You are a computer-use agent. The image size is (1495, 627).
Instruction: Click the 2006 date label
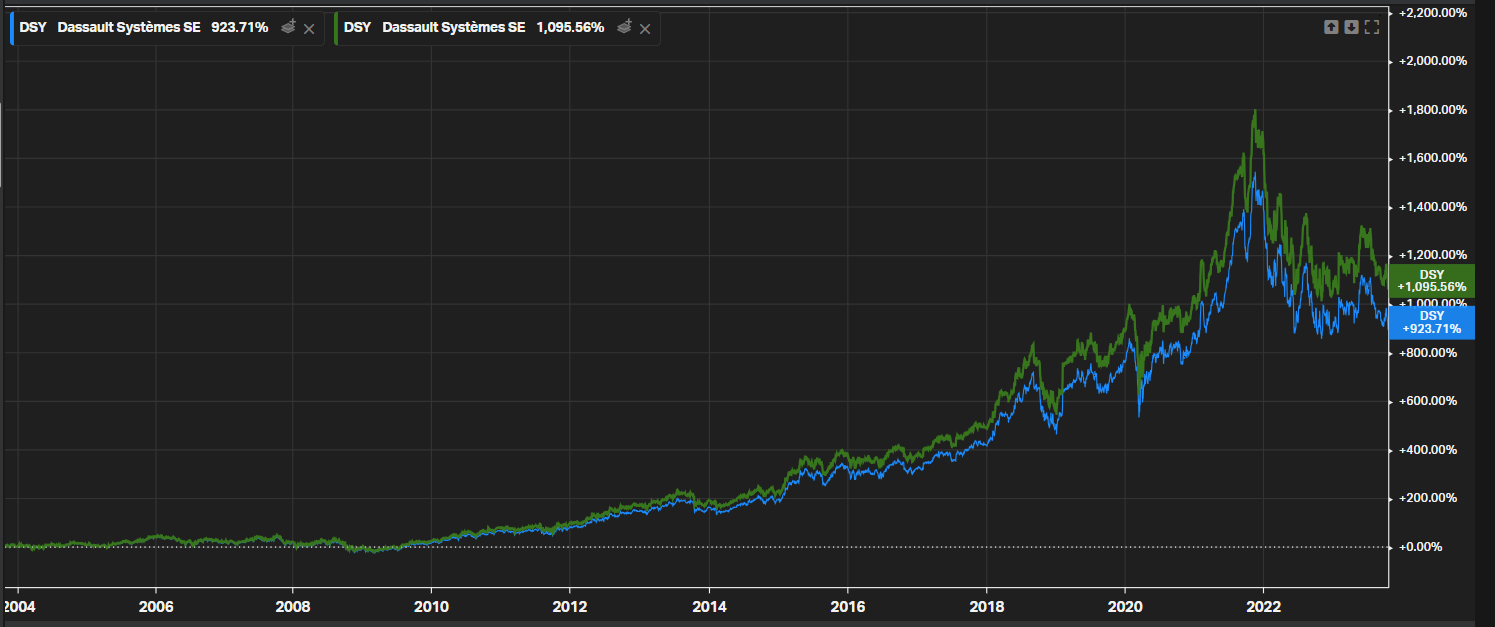tap(156, 606)
